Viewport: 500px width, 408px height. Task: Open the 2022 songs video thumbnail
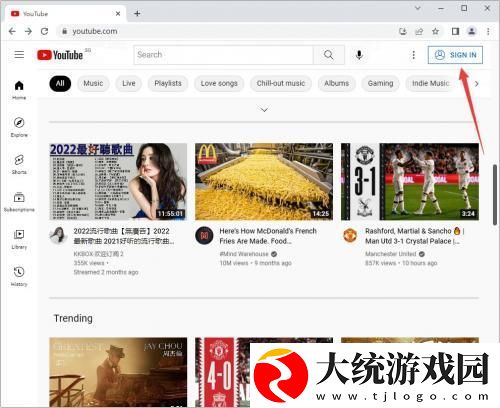click(118, 182)
